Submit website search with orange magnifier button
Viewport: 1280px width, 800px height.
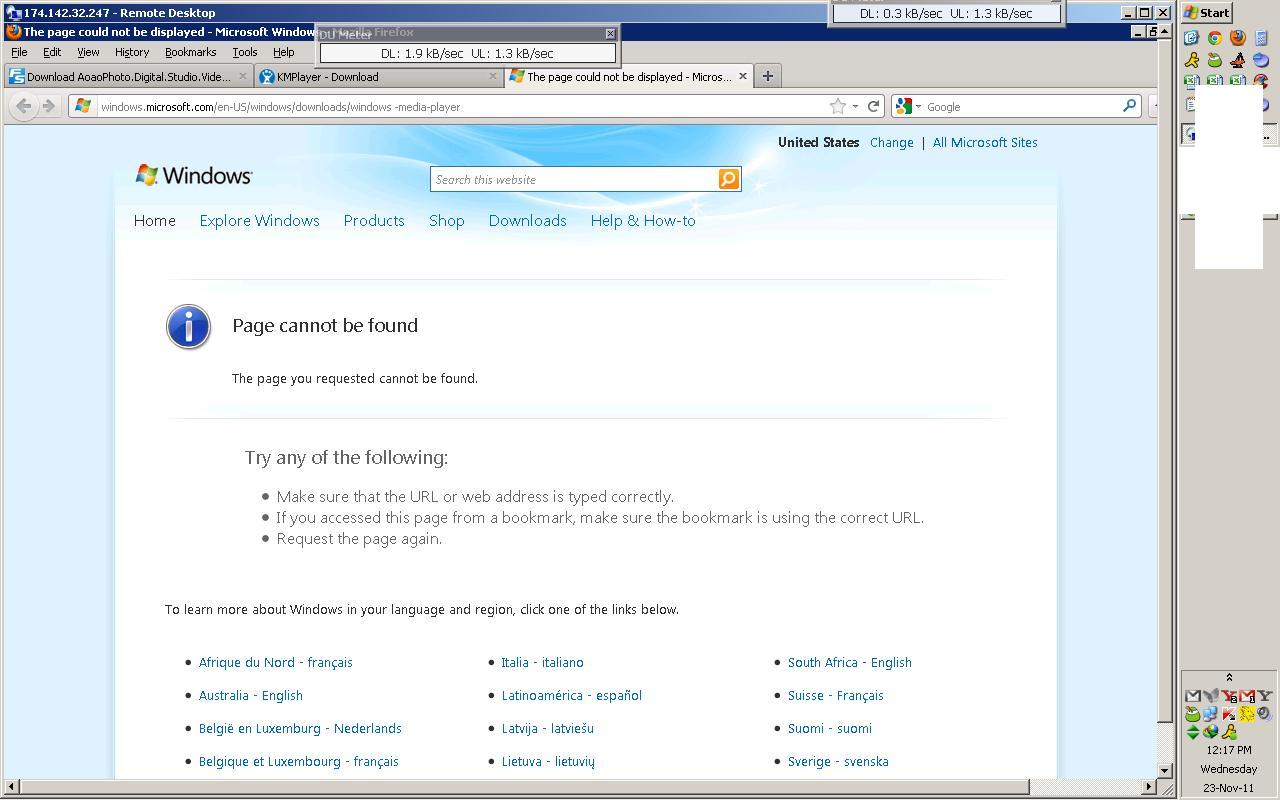point(728,179)
